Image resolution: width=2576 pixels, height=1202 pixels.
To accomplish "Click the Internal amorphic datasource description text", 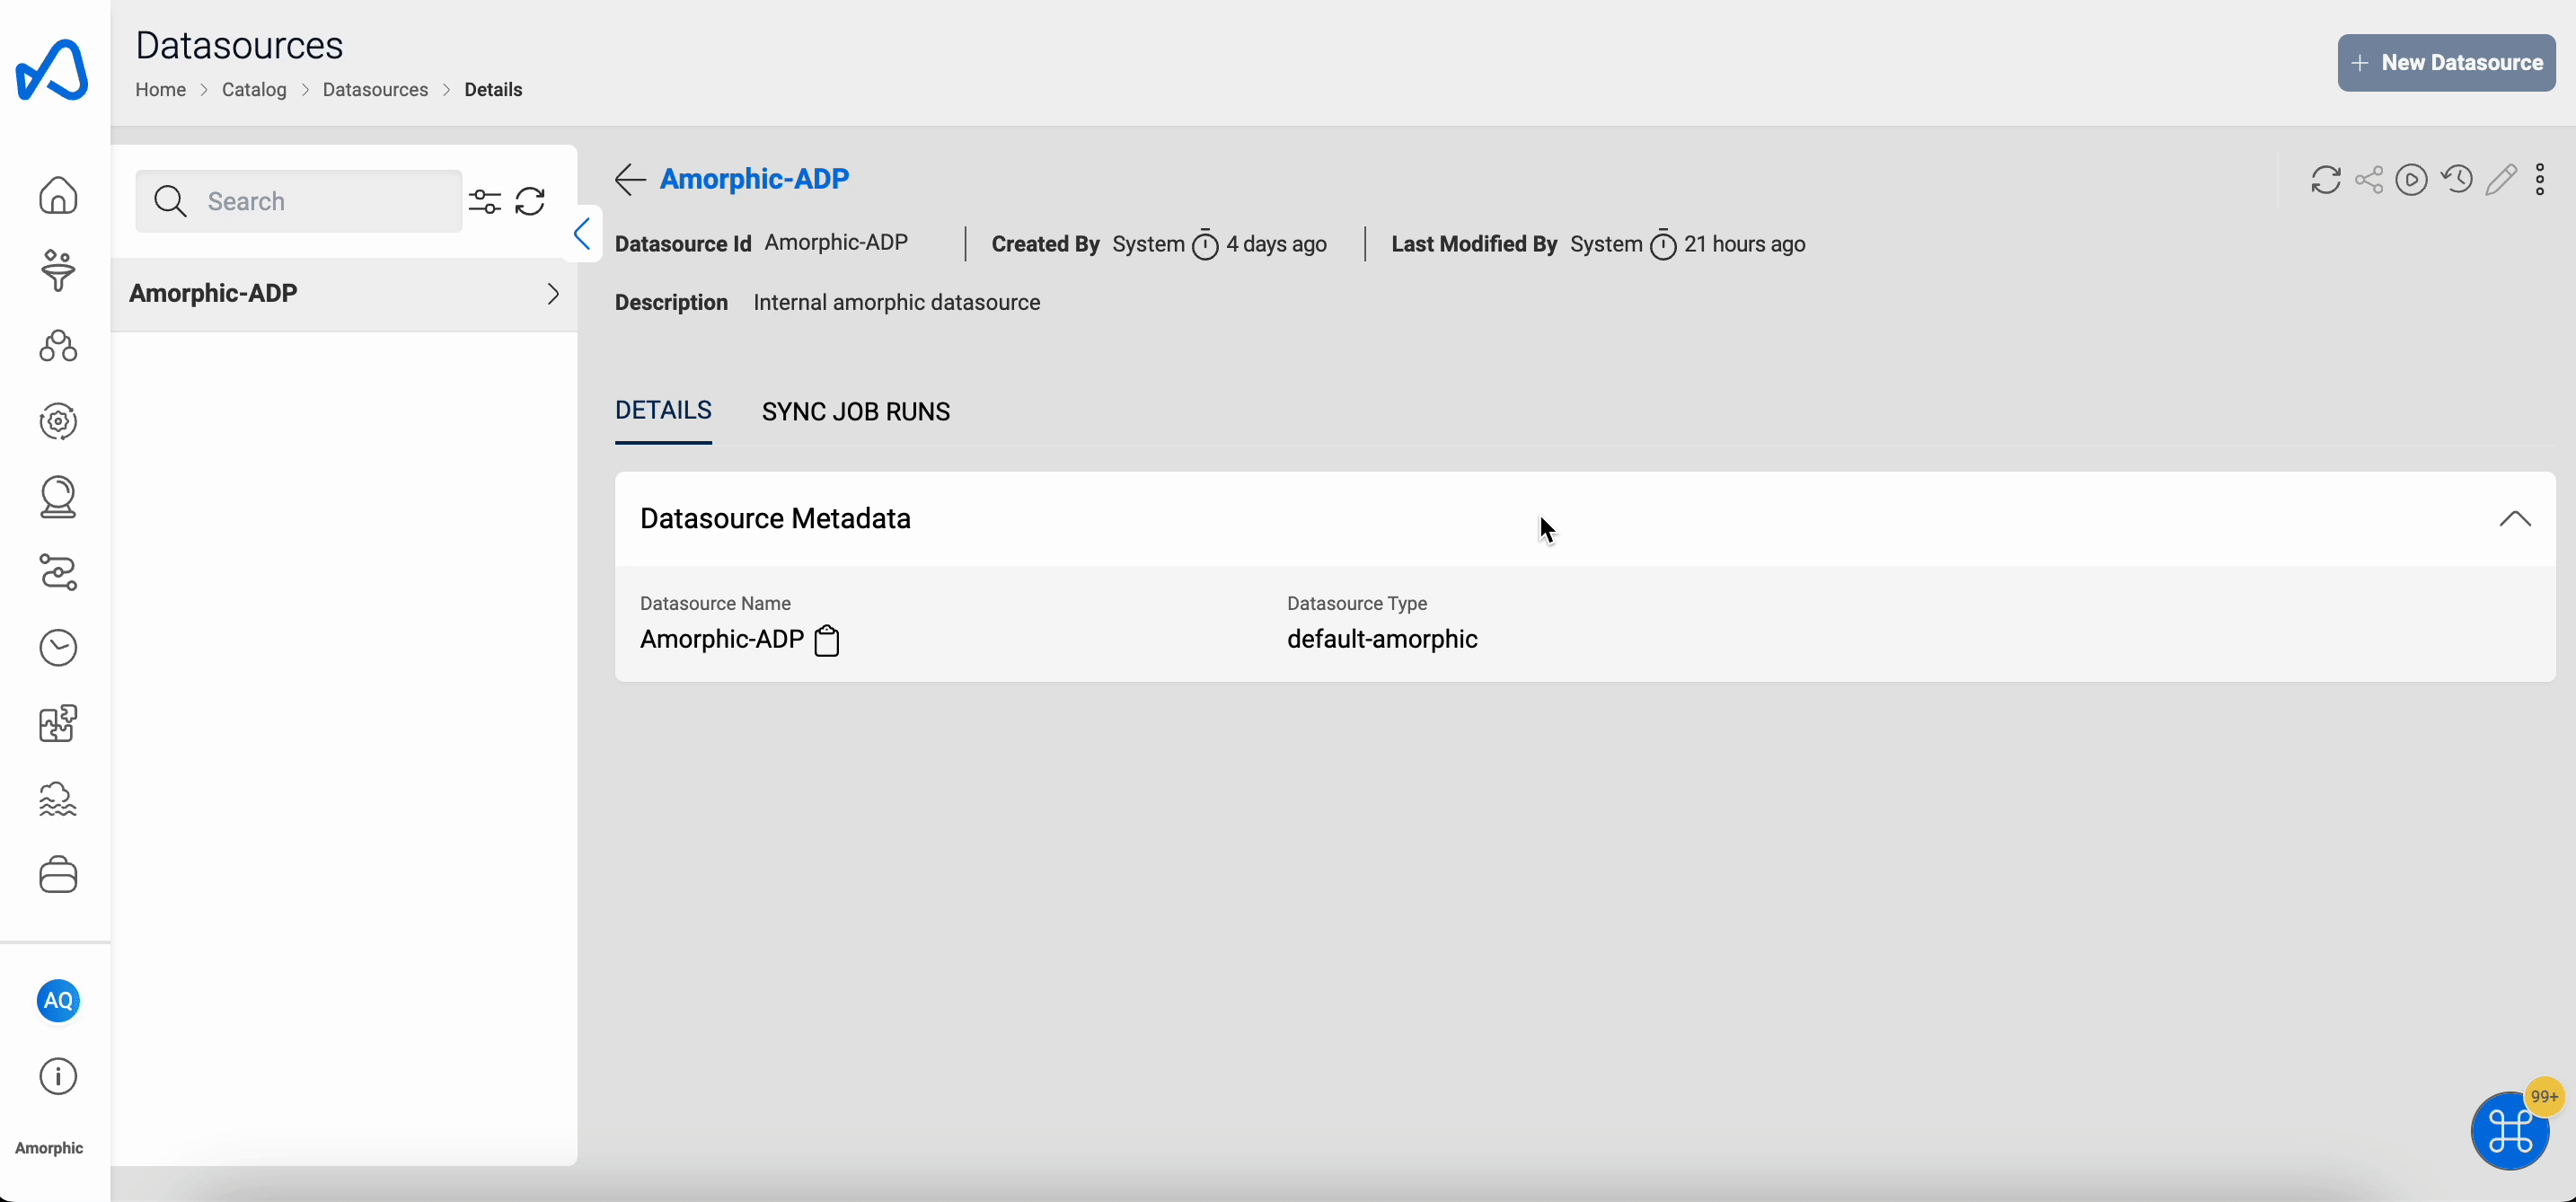I will (x=897, y=303).
